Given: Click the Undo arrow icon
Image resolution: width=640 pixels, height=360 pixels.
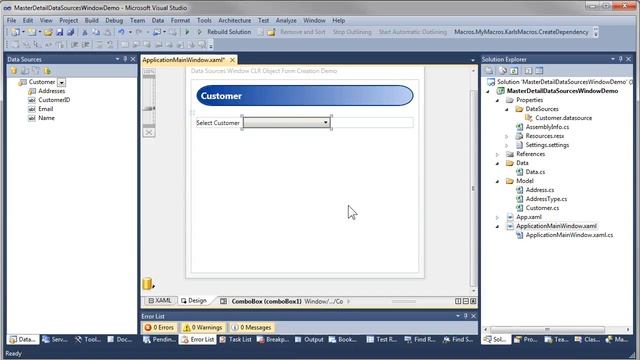Looking at the screenshot, I should [x=121, y=32].
